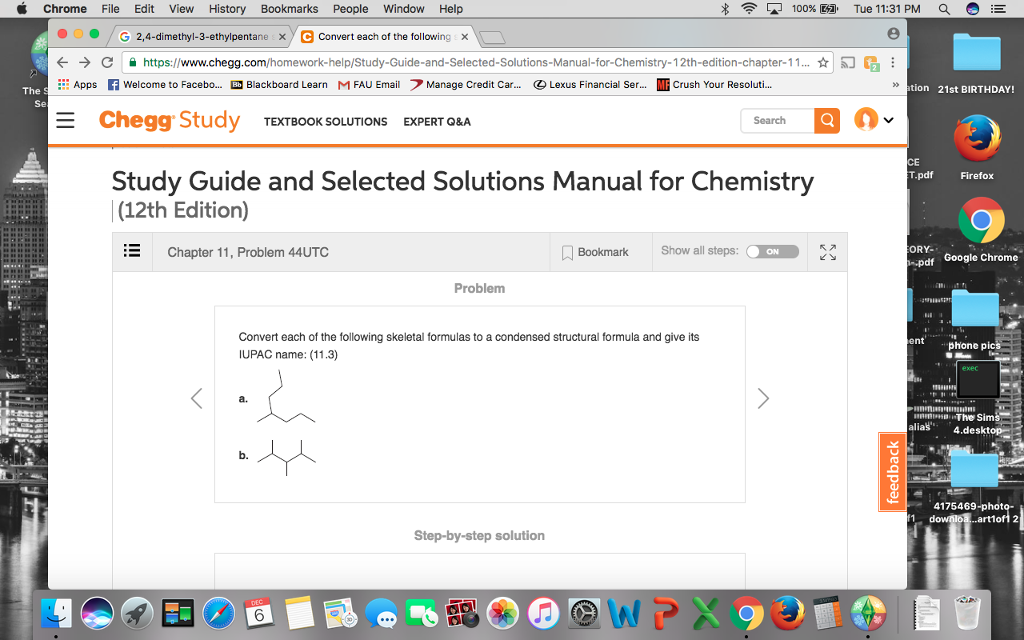
Task: Open the Chrome three-dot menu
Action: click(x=893, y=61)
